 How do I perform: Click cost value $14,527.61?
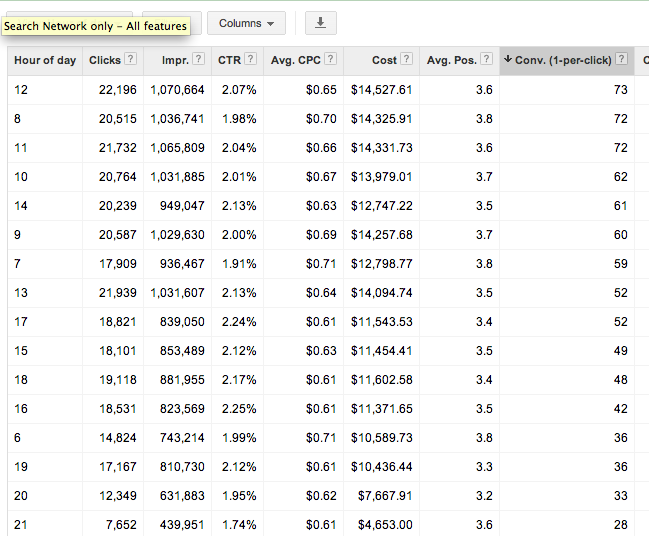point(382,90)
